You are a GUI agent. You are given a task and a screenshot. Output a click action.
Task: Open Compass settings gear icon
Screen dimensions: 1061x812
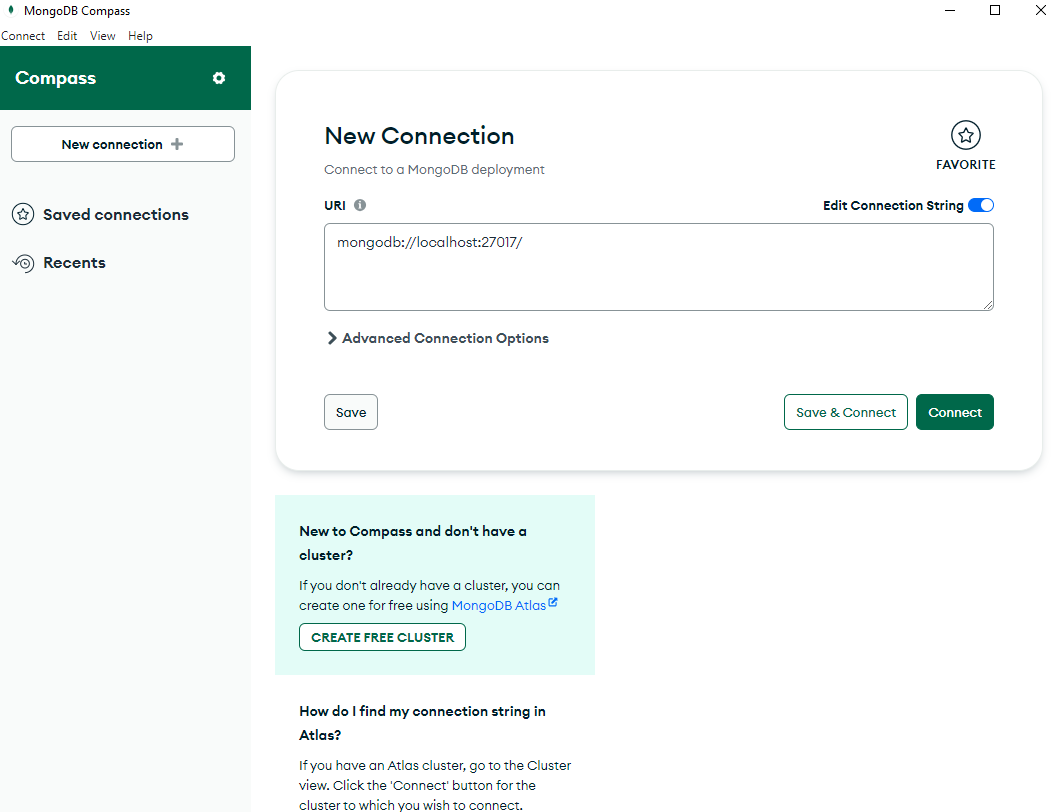click(219, 78)
